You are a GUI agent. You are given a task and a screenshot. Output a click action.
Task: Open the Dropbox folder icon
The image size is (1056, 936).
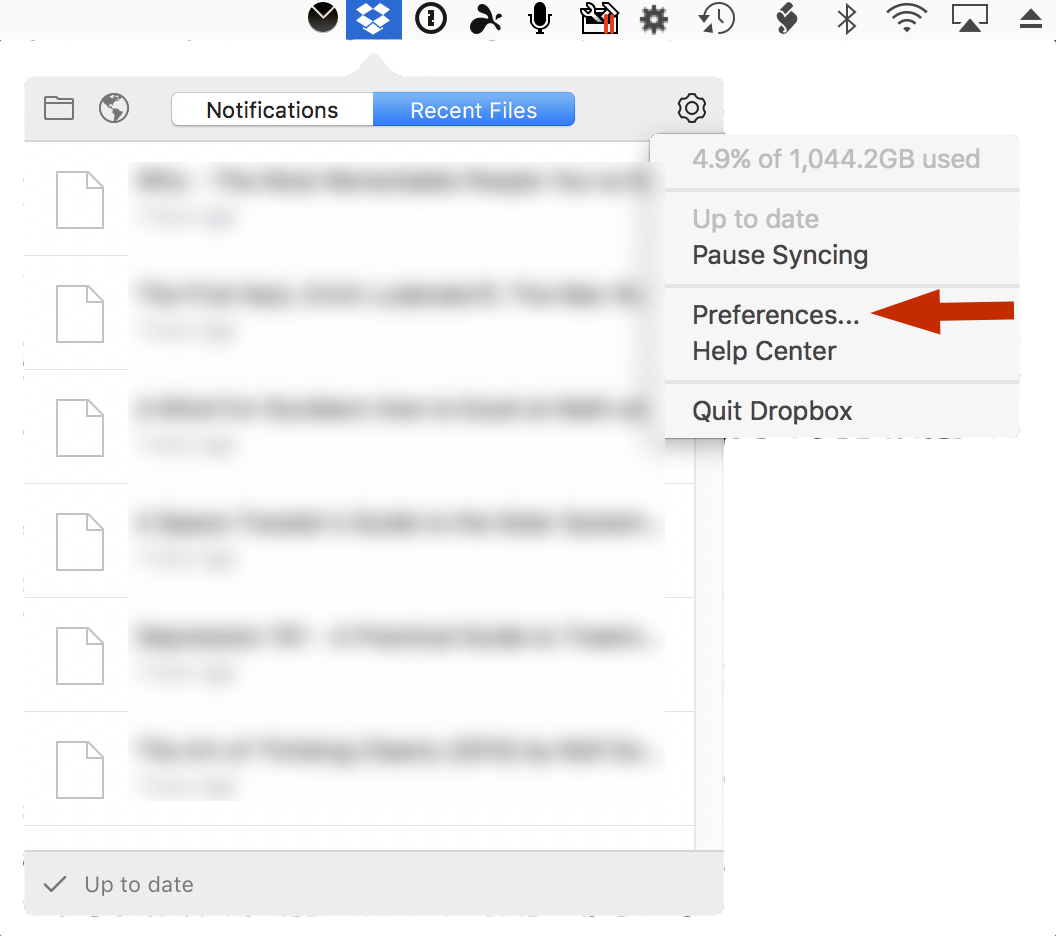(59, 108)
